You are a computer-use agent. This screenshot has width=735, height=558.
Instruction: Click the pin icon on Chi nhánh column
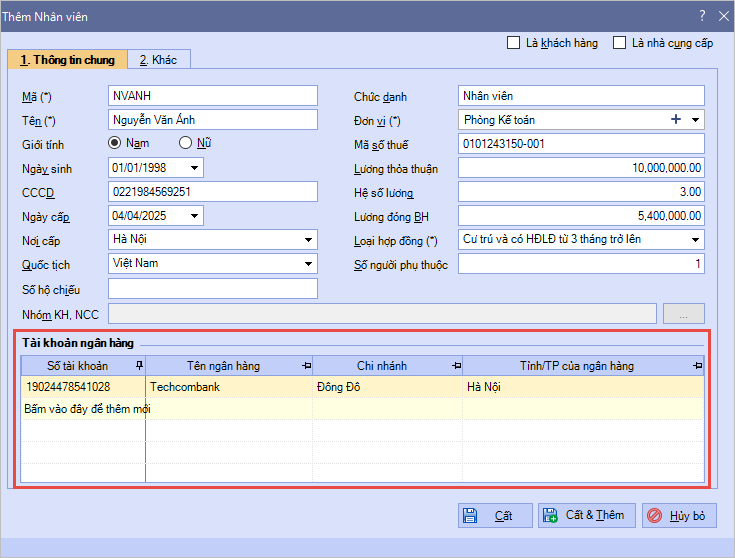456,366
